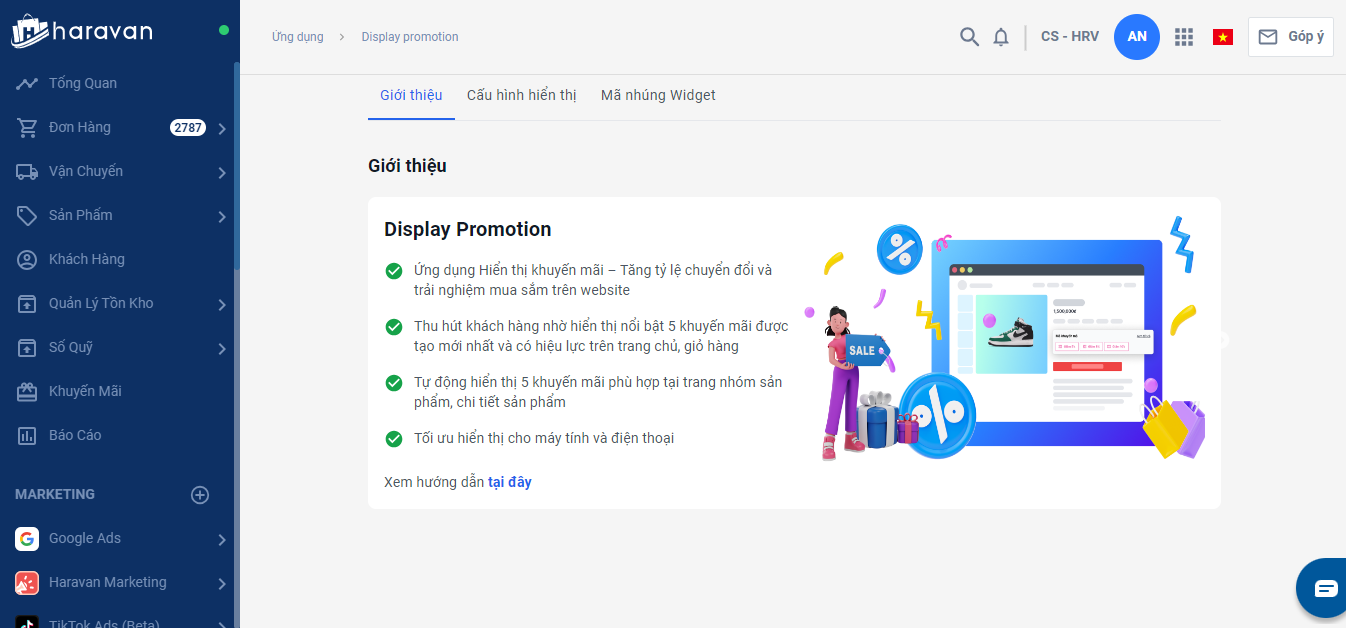This screenshot has width=1346, height=628.
Task: Click the TikTok Ads icon
Action: pyautogui.click(x=27, y=622)
